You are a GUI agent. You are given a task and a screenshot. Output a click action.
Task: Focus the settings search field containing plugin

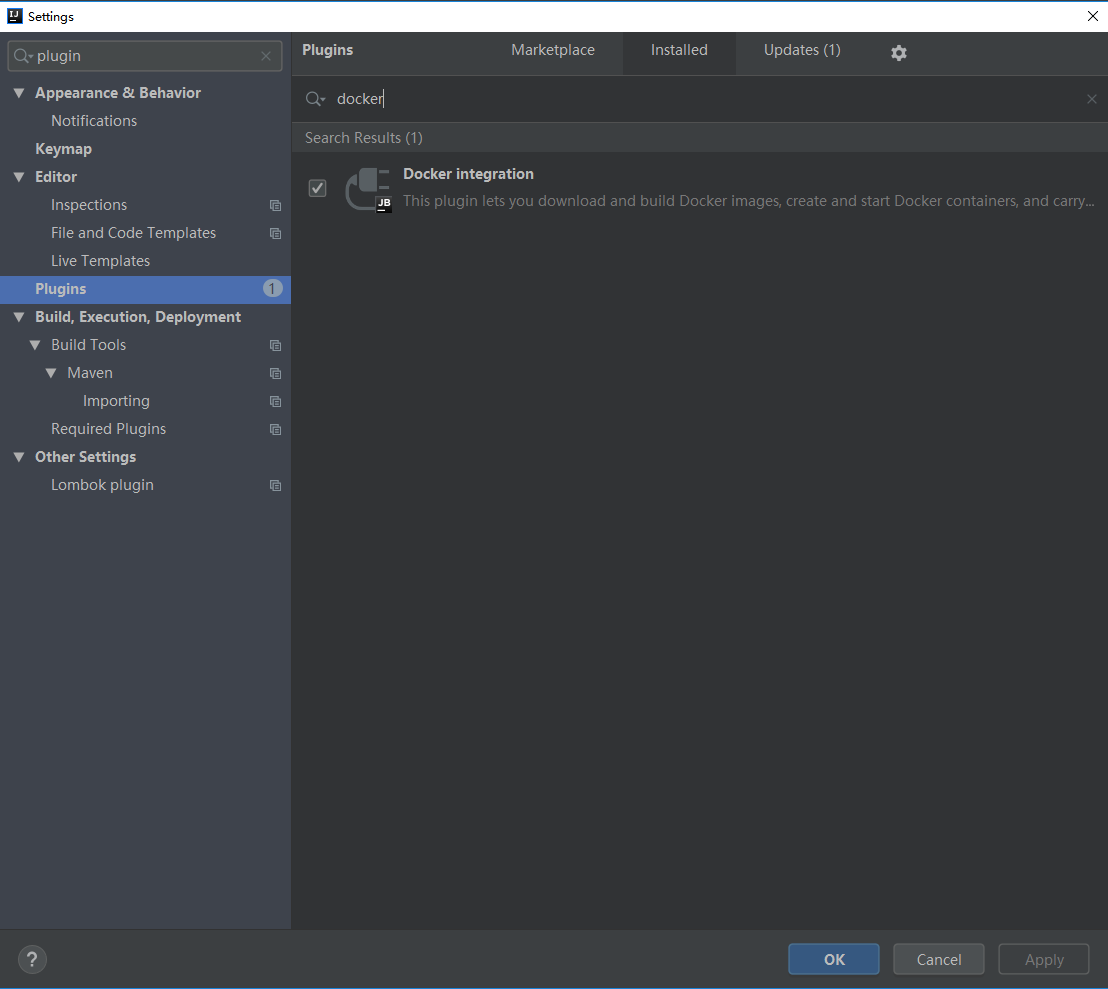click(145, 56)
